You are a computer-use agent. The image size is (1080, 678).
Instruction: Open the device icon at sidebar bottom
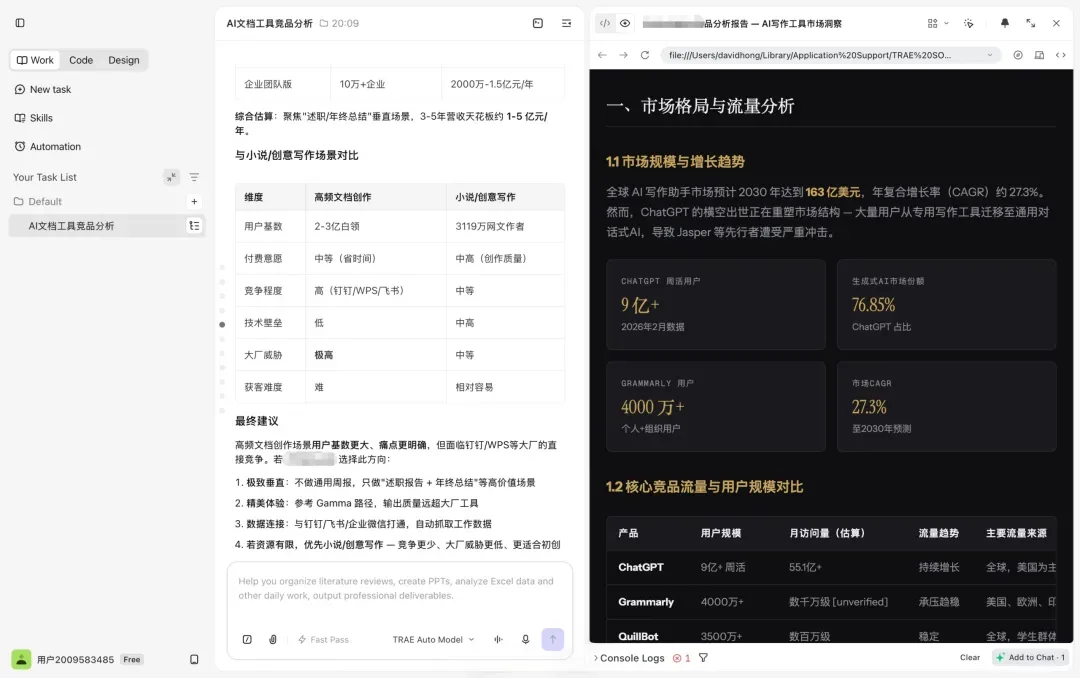click(x=194, y=659)
